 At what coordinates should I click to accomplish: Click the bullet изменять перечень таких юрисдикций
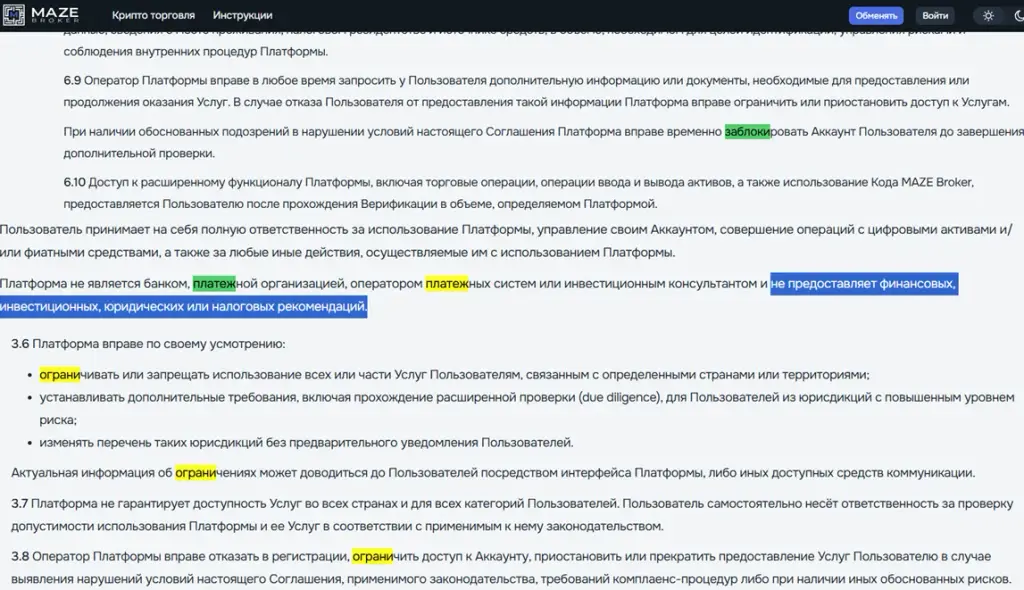click(306, 442)
